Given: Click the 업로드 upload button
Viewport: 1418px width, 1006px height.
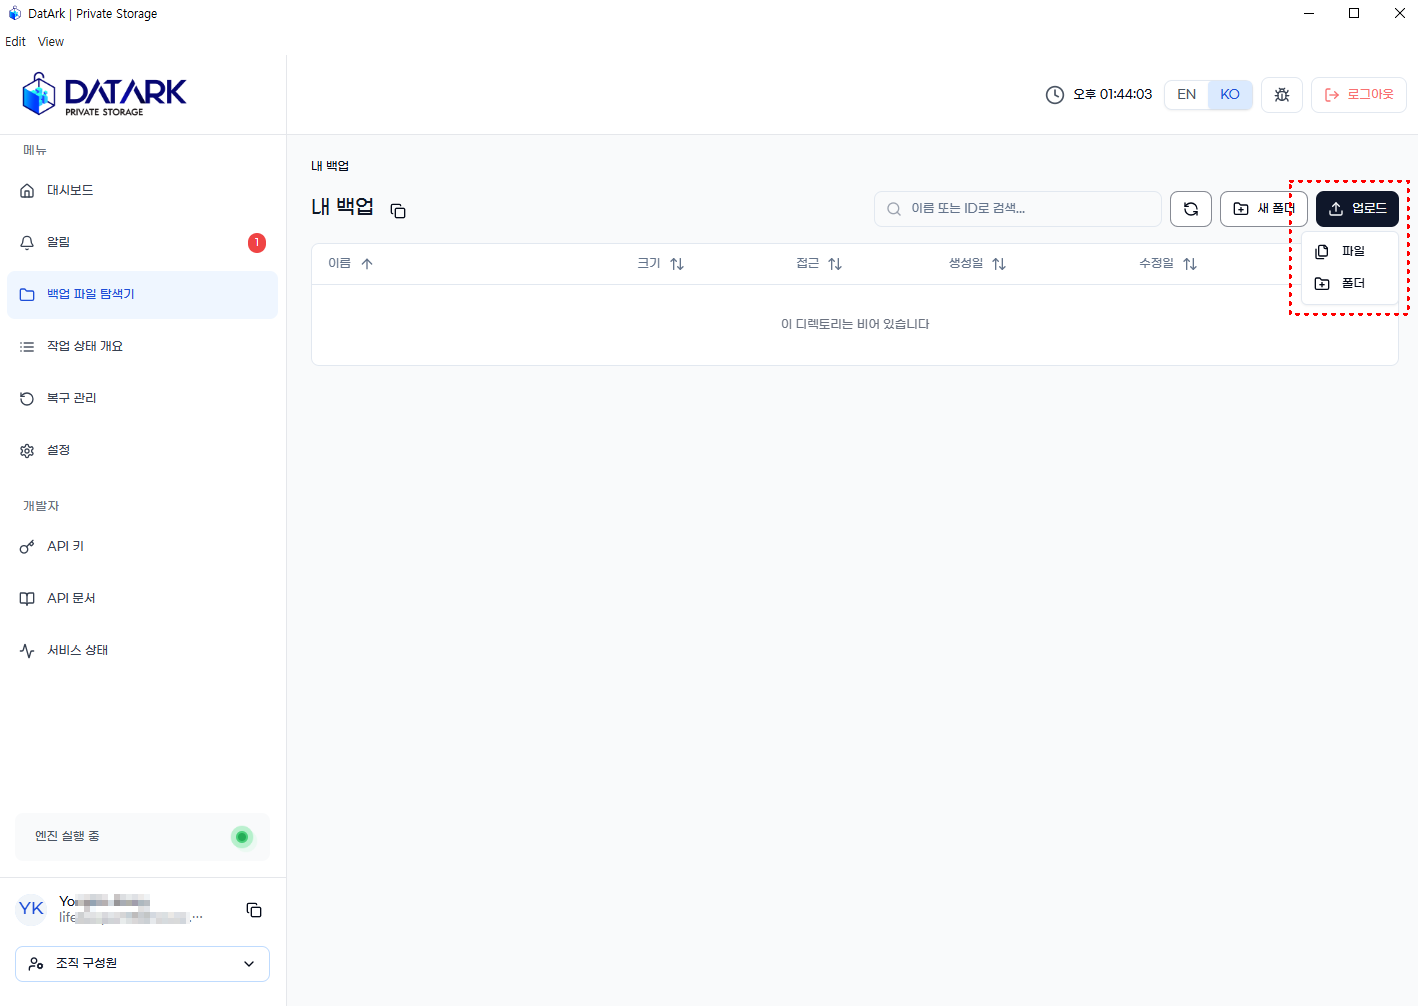Looking at the screenshot, I should point(1357,209).
